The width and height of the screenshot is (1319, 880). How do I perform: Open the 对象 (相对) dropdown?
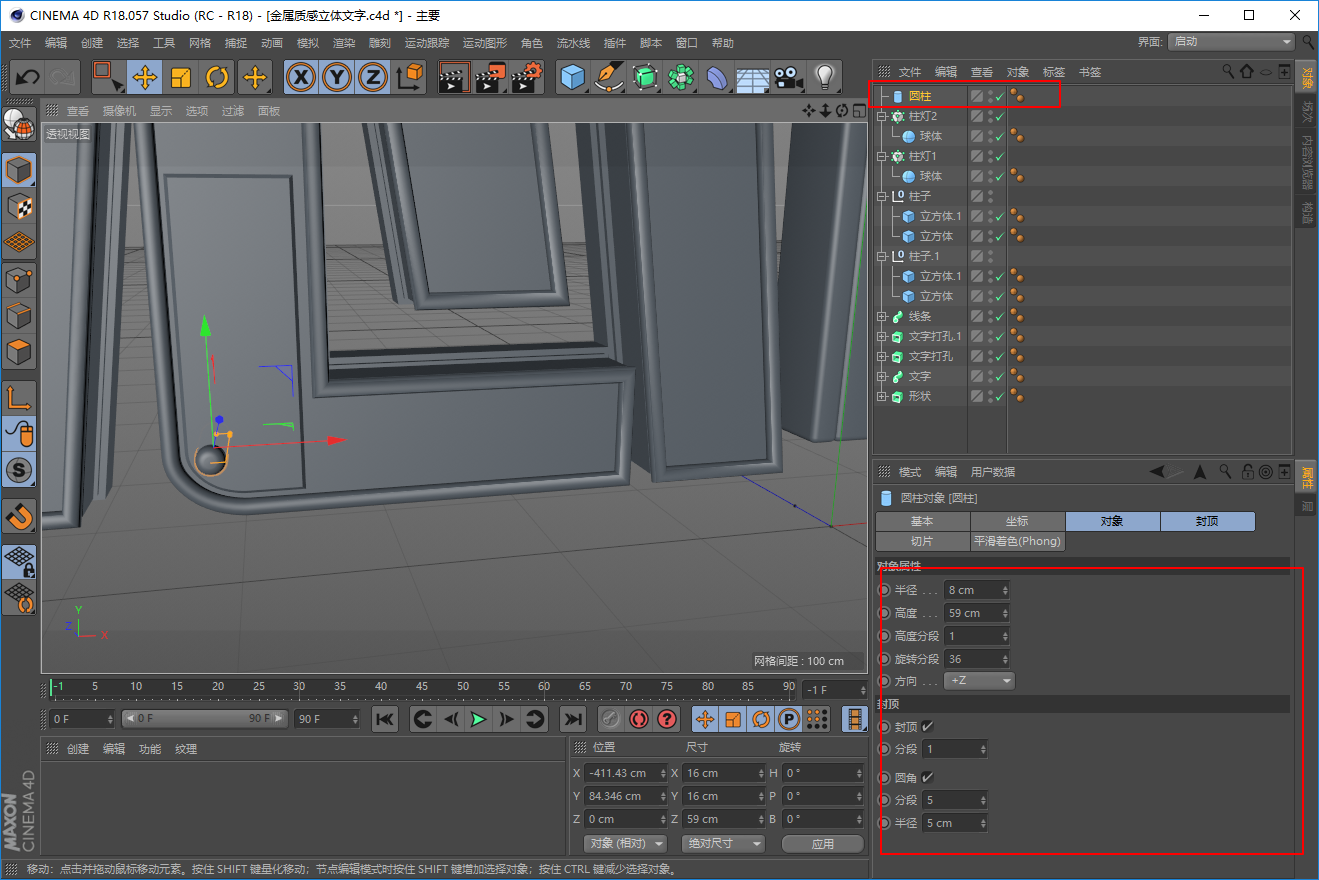click(x=625, y=844)
